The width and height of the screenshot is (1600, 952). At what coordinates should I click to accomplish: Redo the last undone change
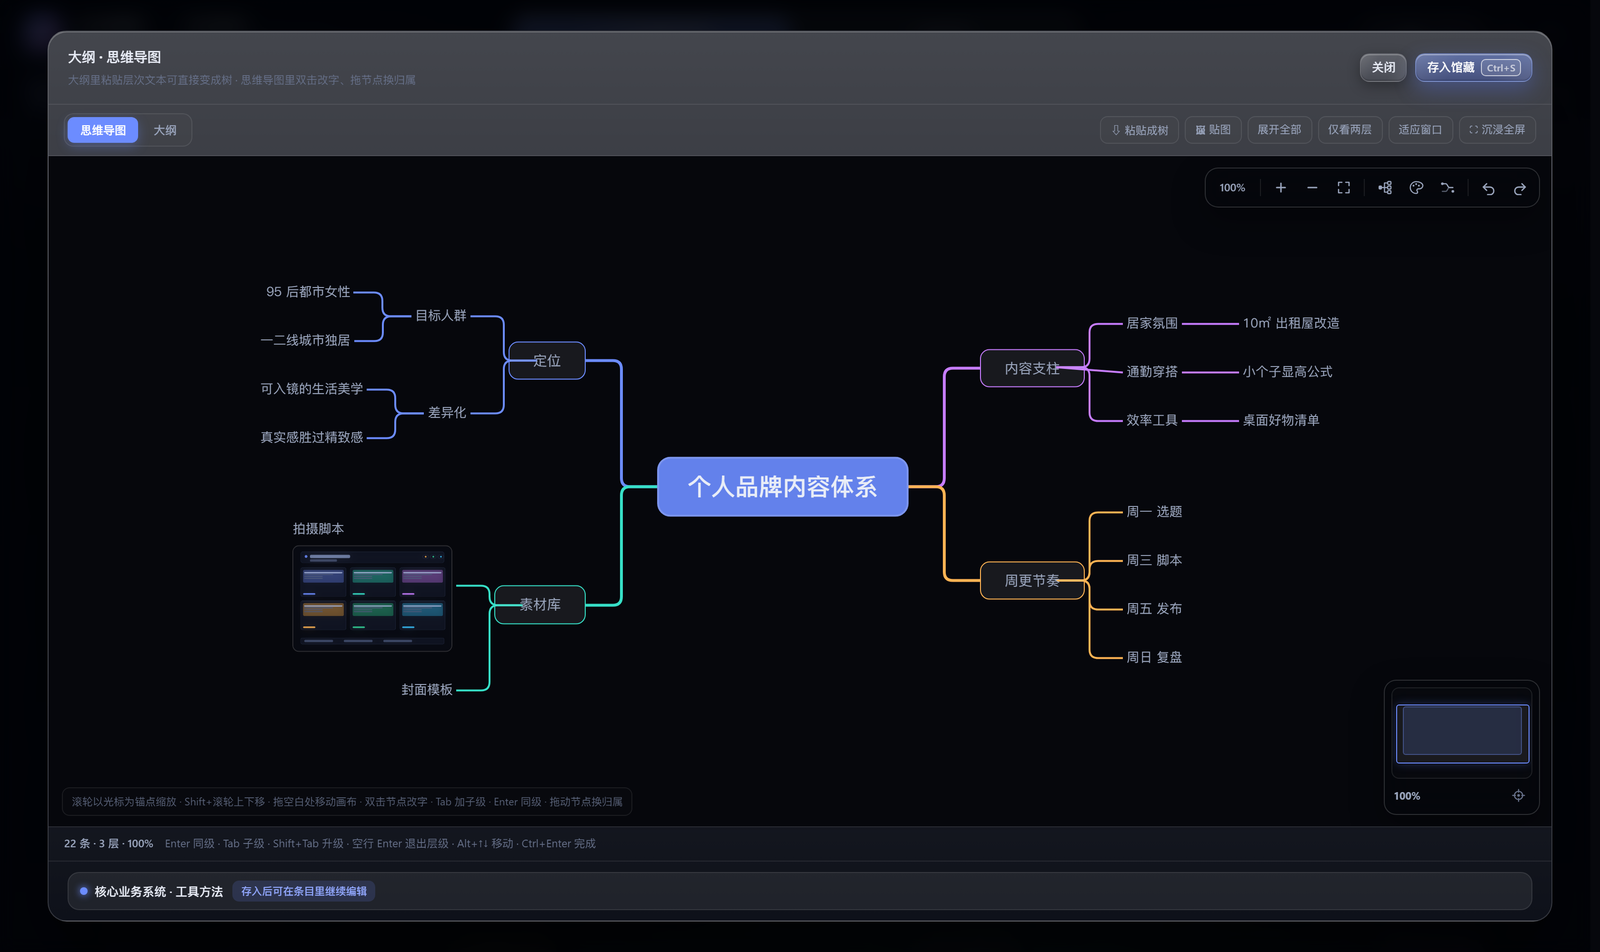click(1520, 188)
